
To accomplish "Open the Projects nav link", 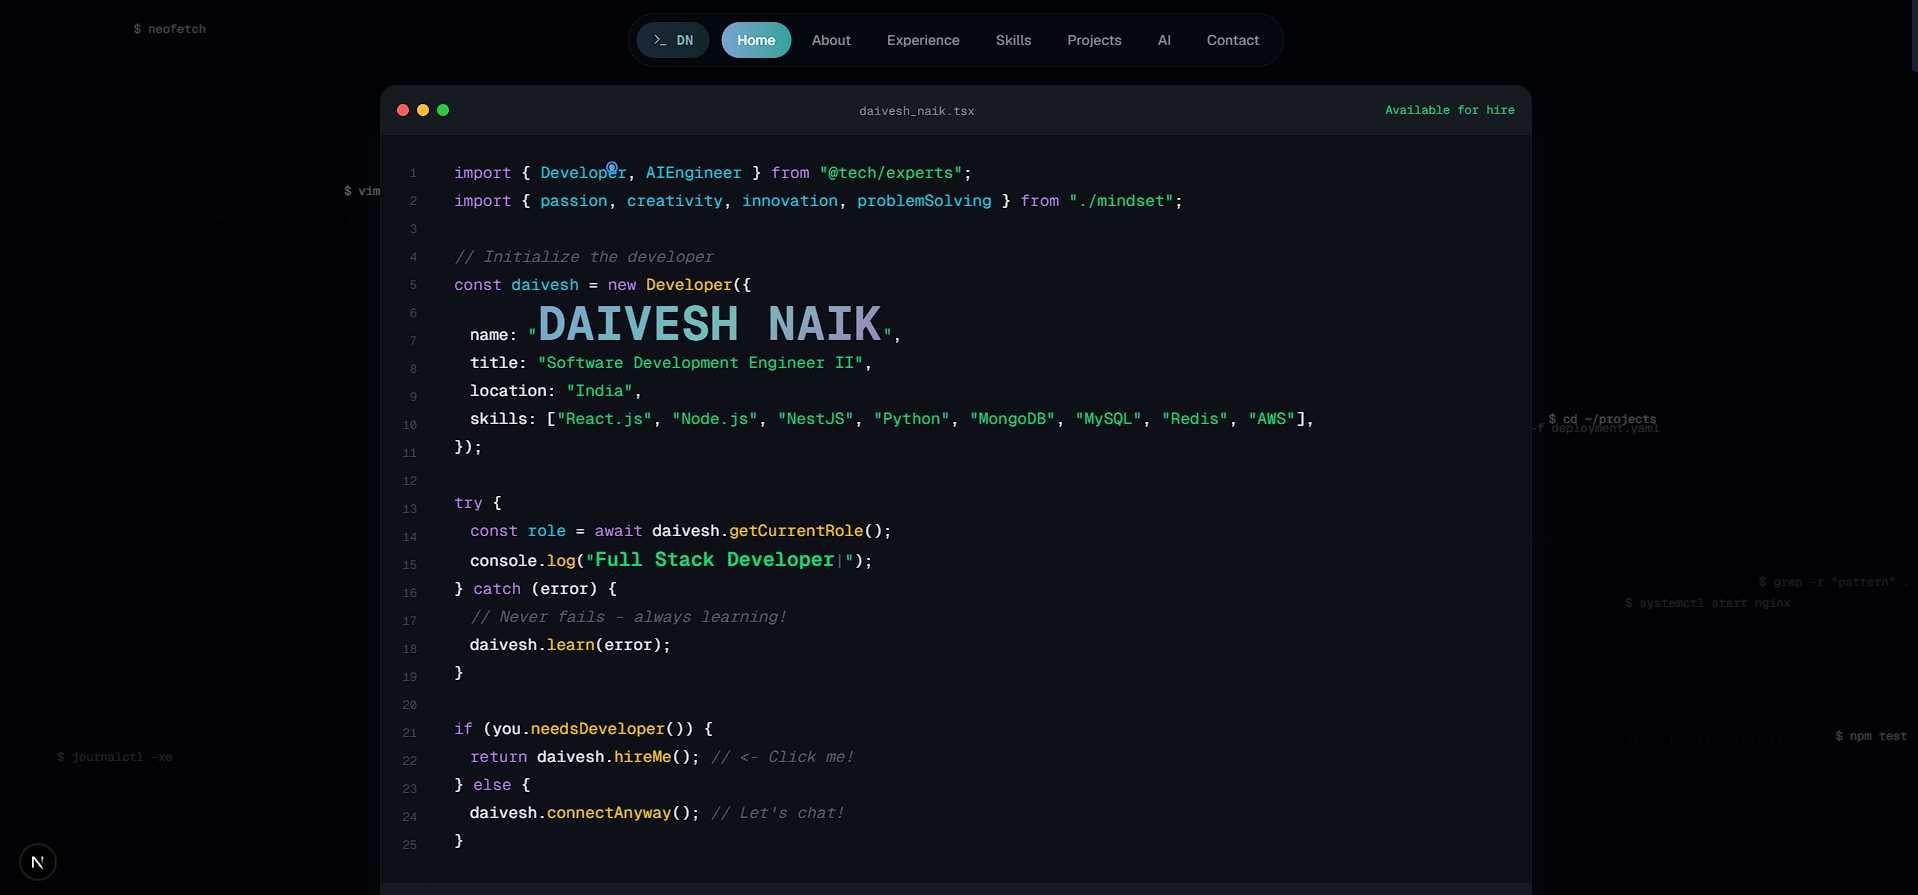I will click(1094, 40).
